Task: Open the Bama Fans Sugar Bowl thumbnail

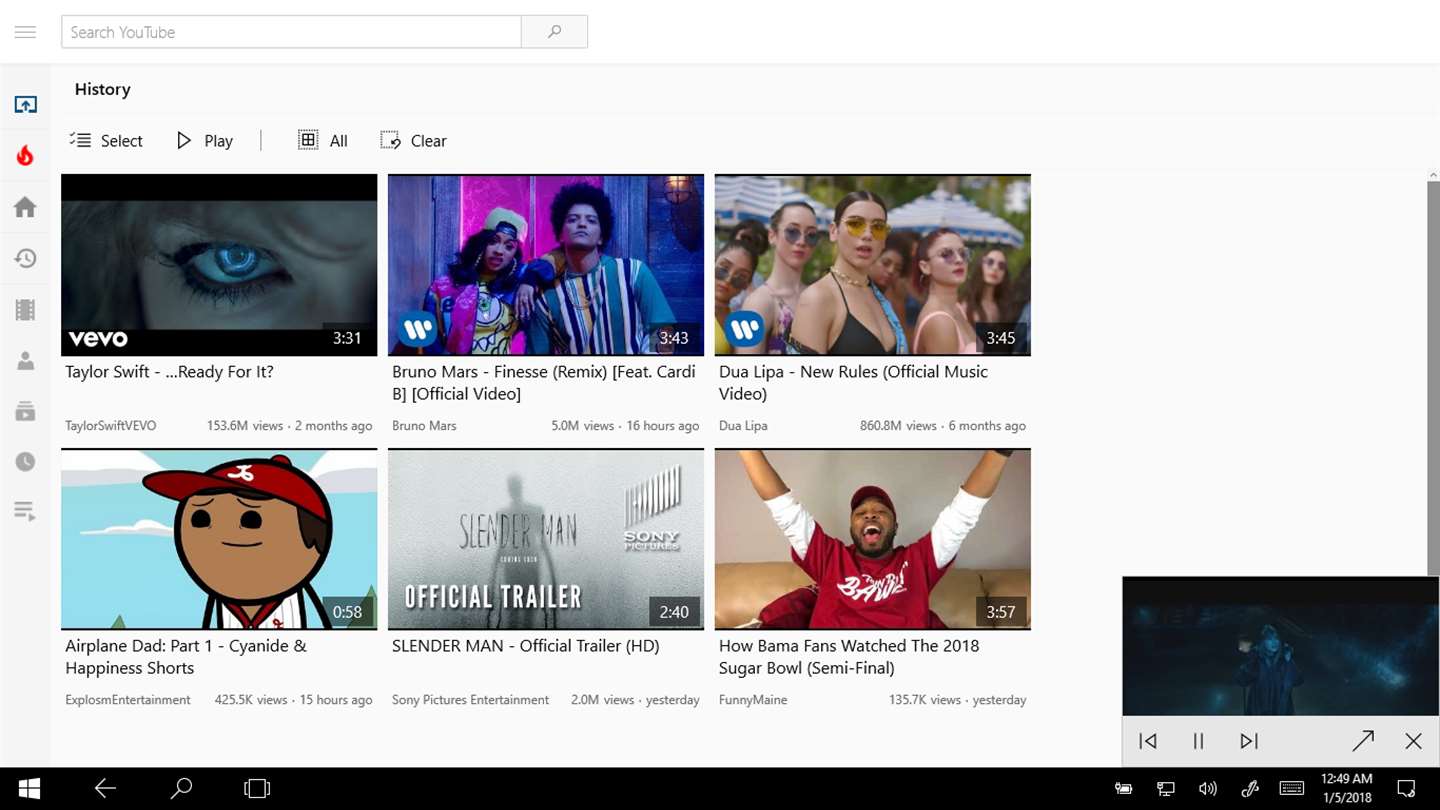Action: pos(873,539)
